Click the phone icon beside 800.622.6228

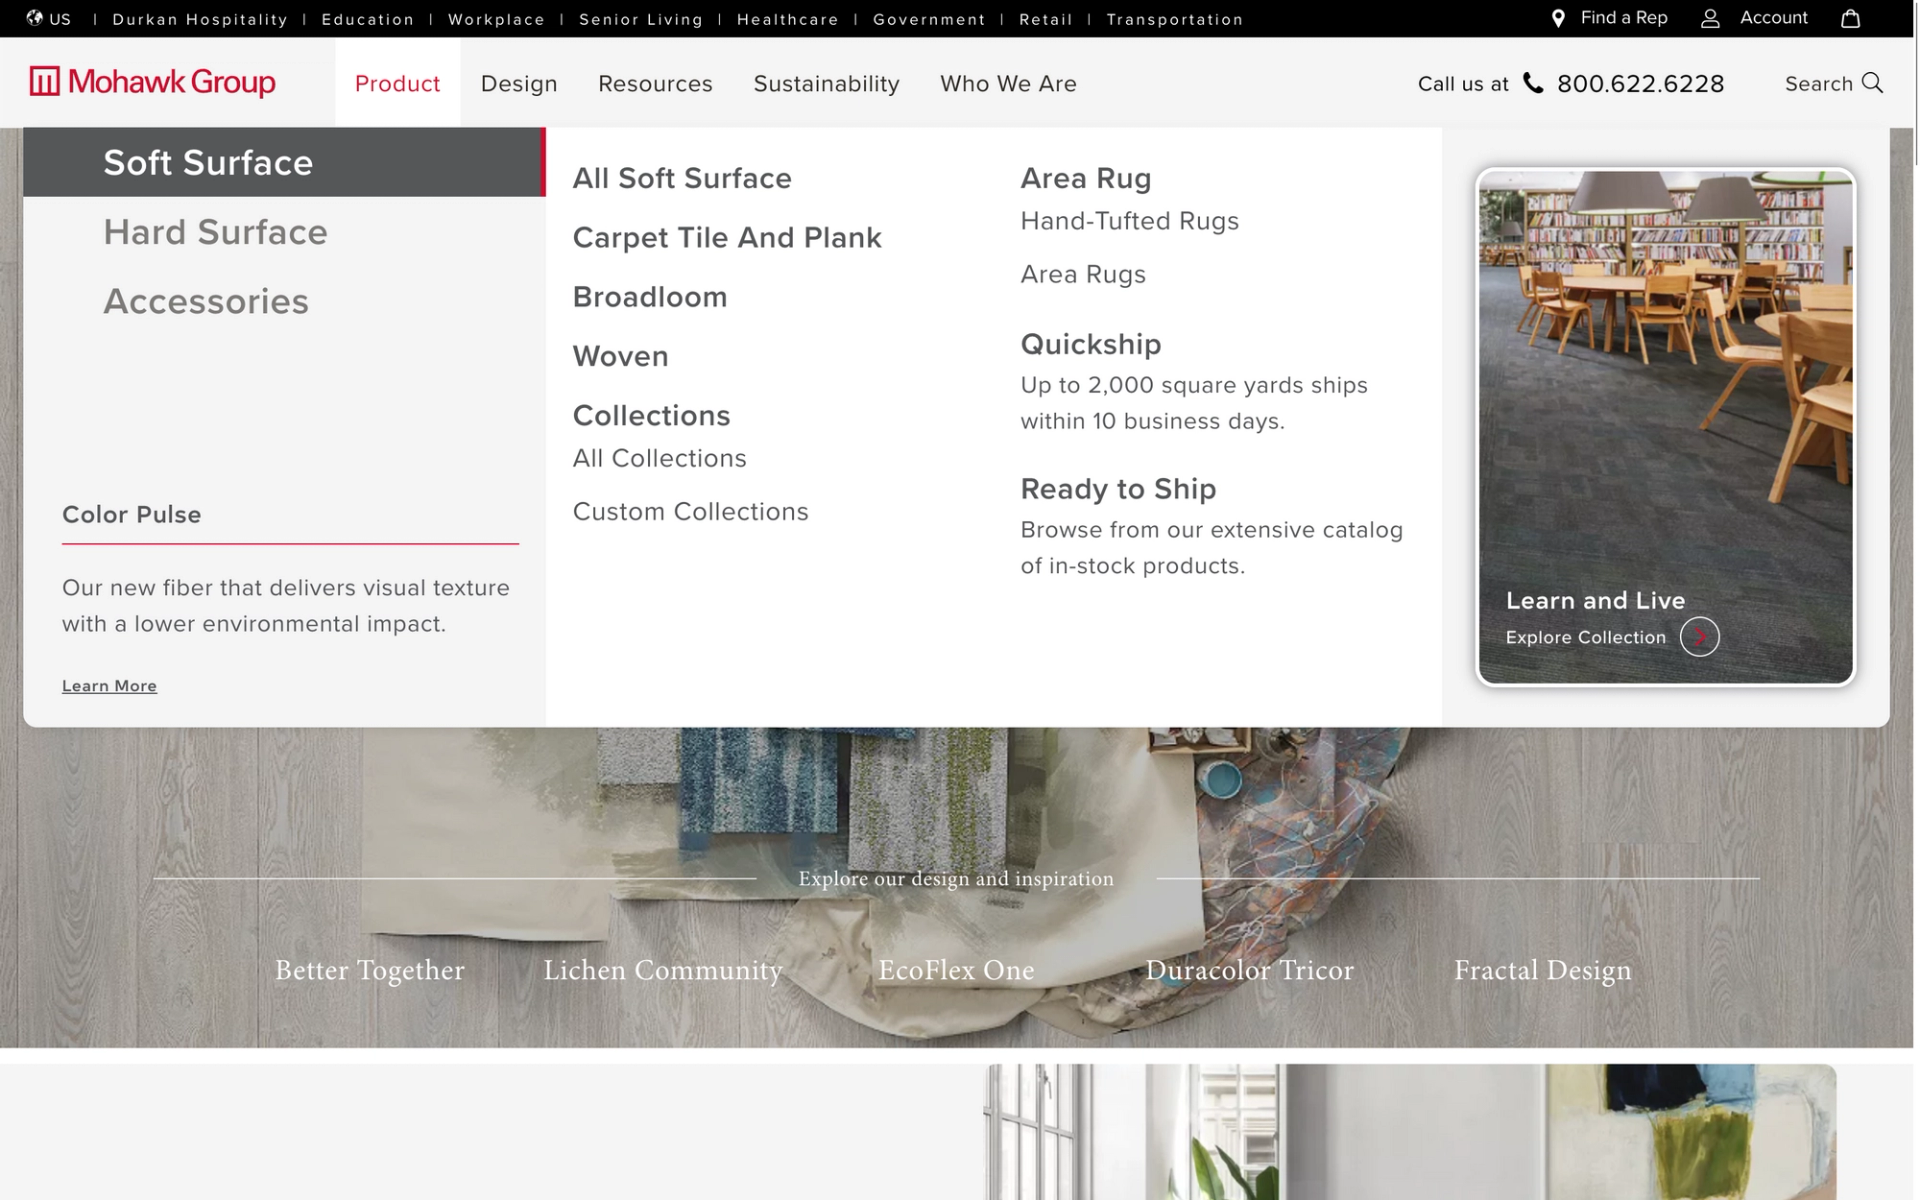[1532, 83]
